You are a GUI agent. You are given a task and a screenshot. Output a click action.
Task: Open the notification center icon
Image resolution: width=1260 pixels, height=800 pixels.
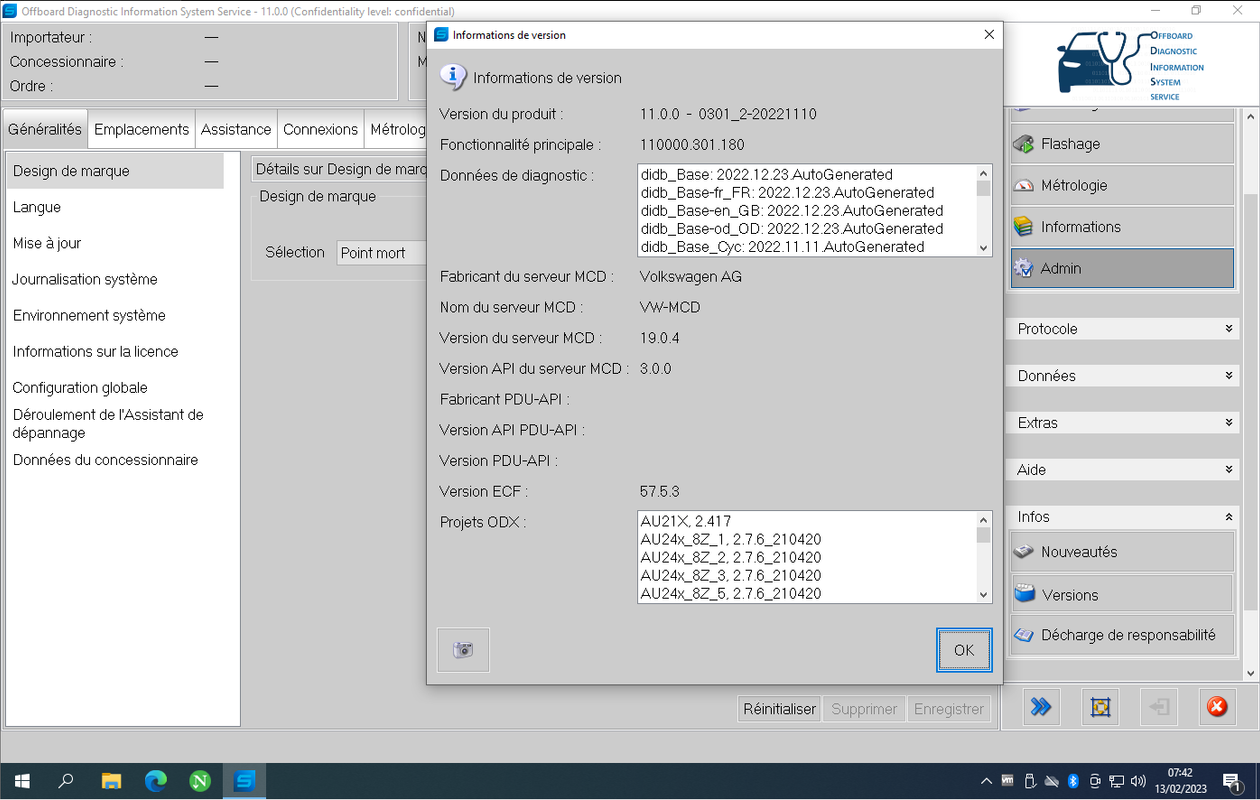[x=1232, y=782]
